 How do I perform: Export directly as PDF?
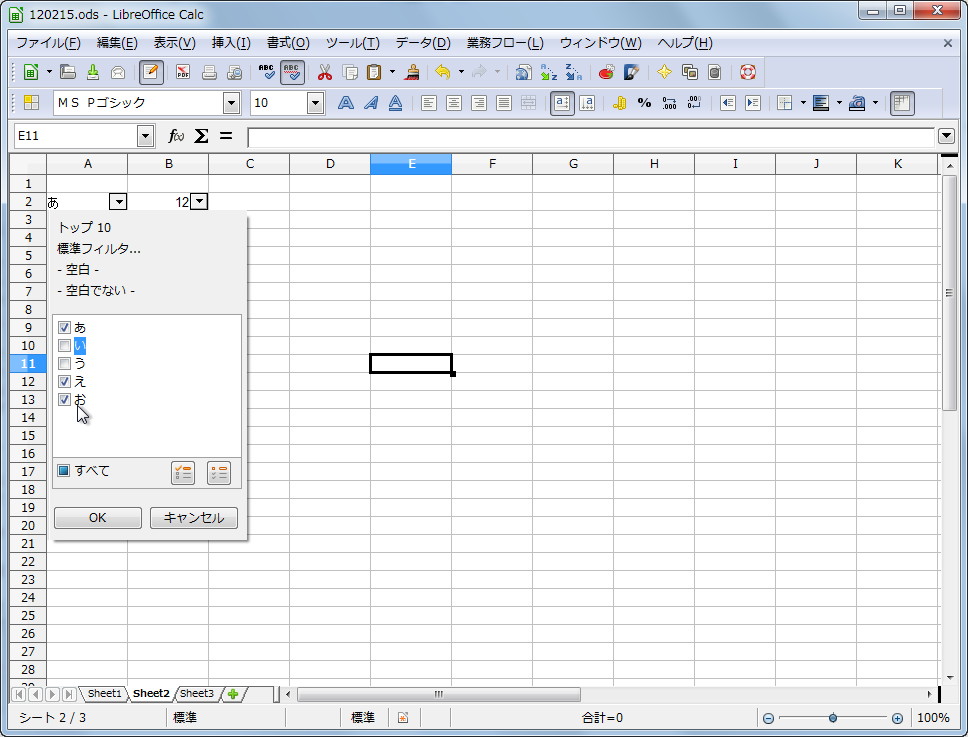click(x=183, y=72)
